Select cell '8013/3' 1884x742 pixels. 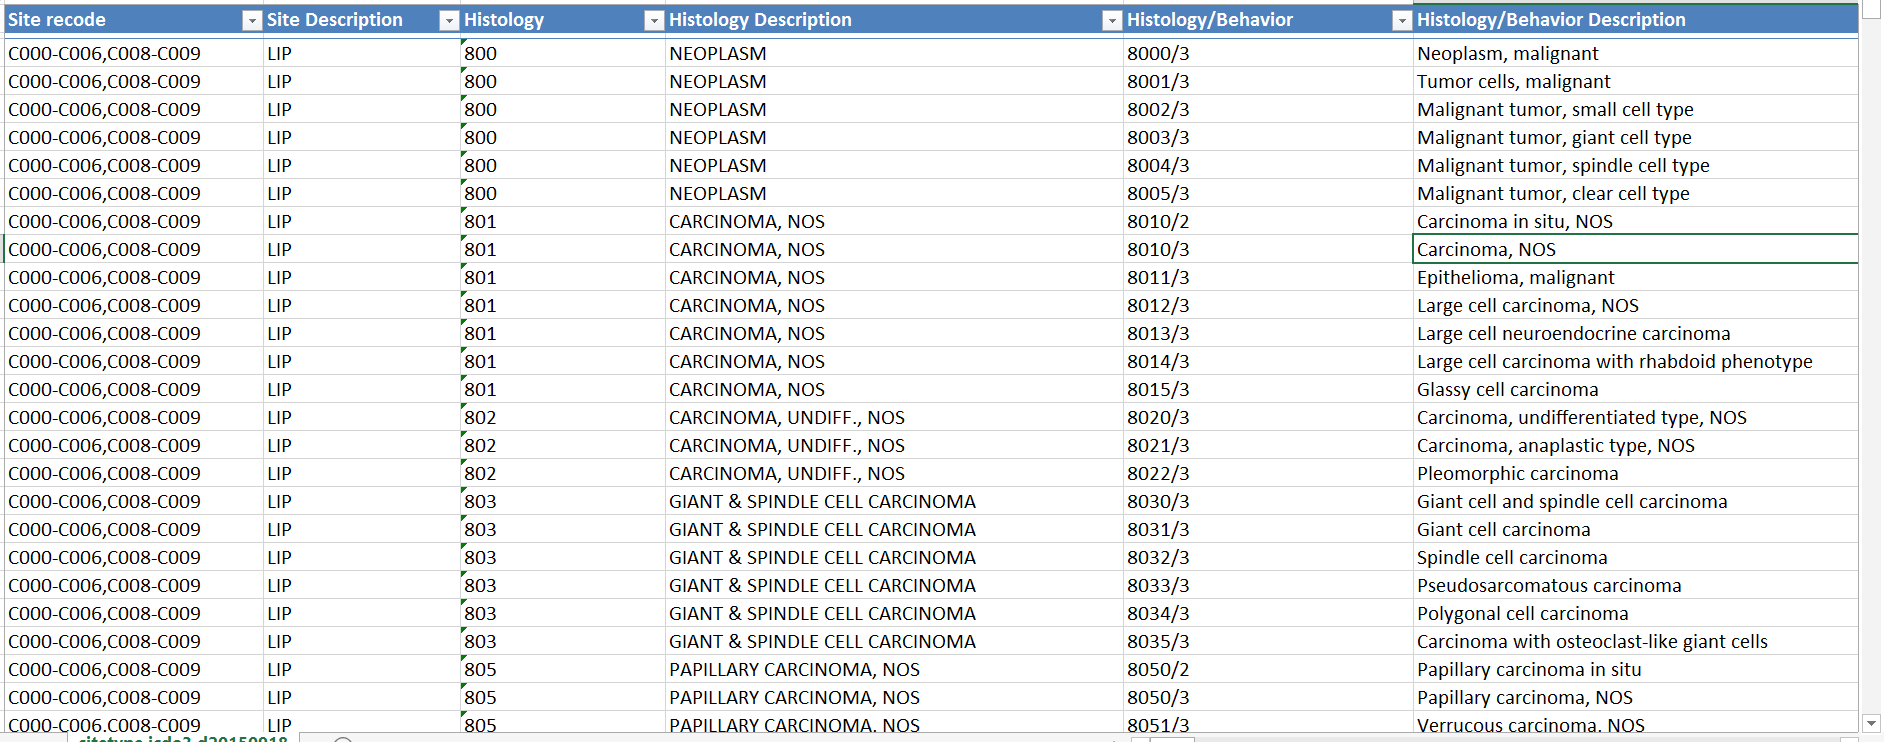click(1268, 333)
